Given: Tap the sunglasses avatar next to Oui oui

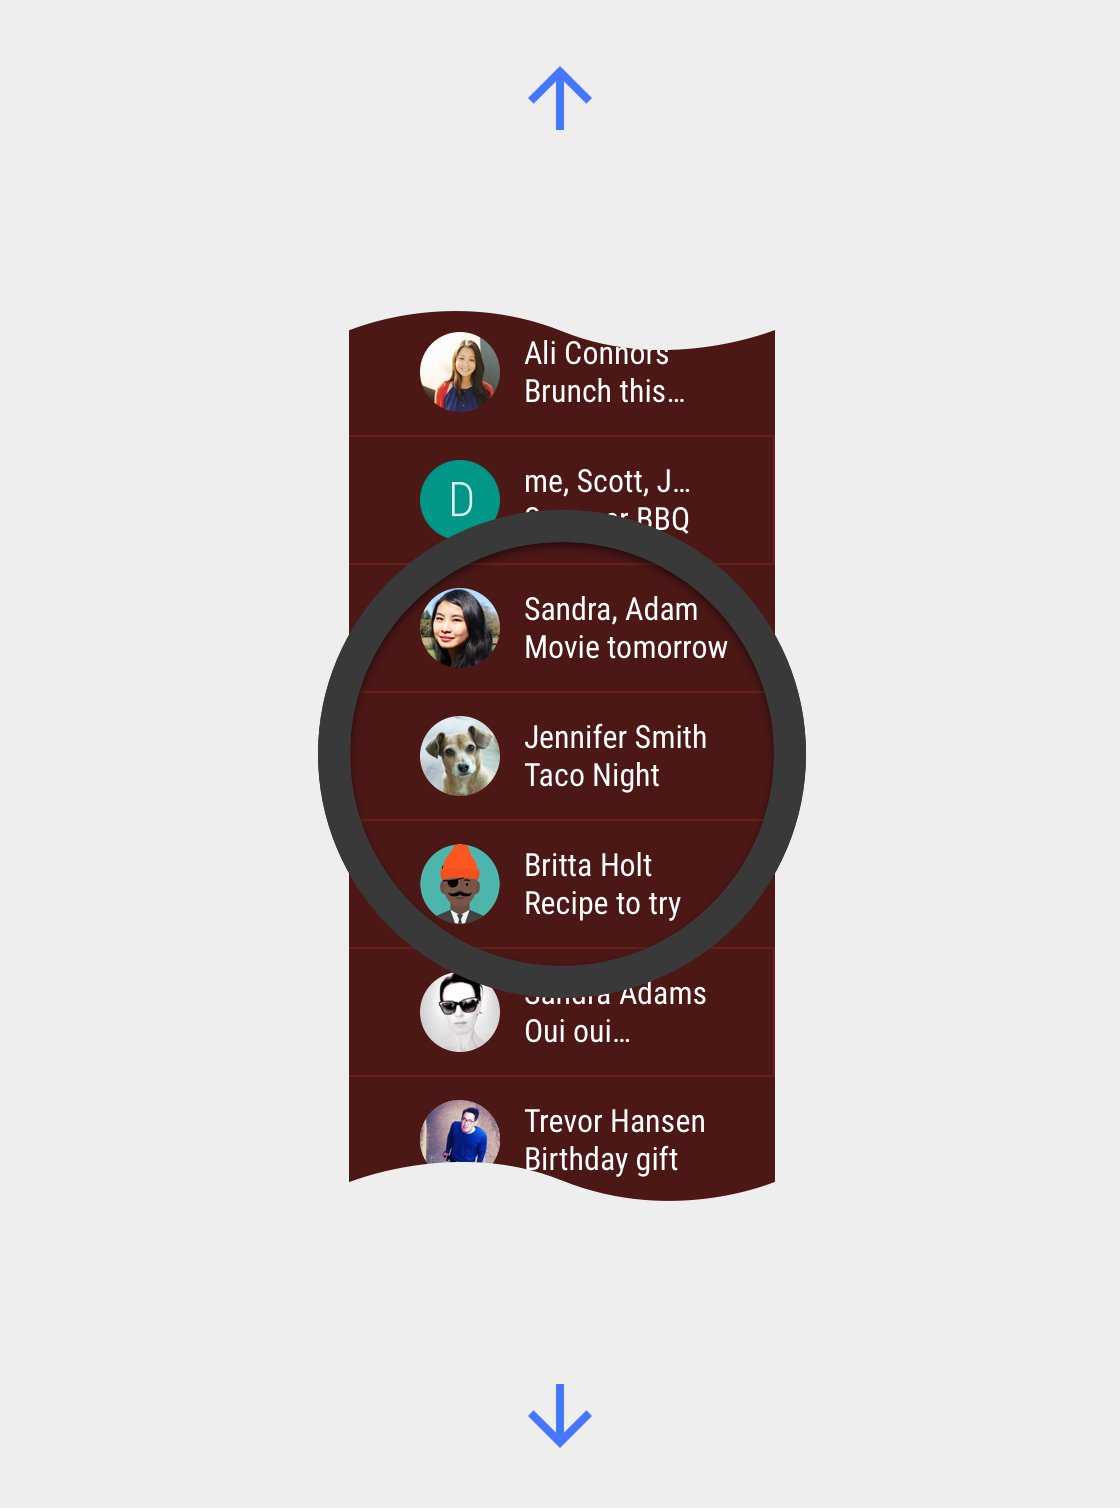Looking at the screenshot, I should click(460, 1012).
